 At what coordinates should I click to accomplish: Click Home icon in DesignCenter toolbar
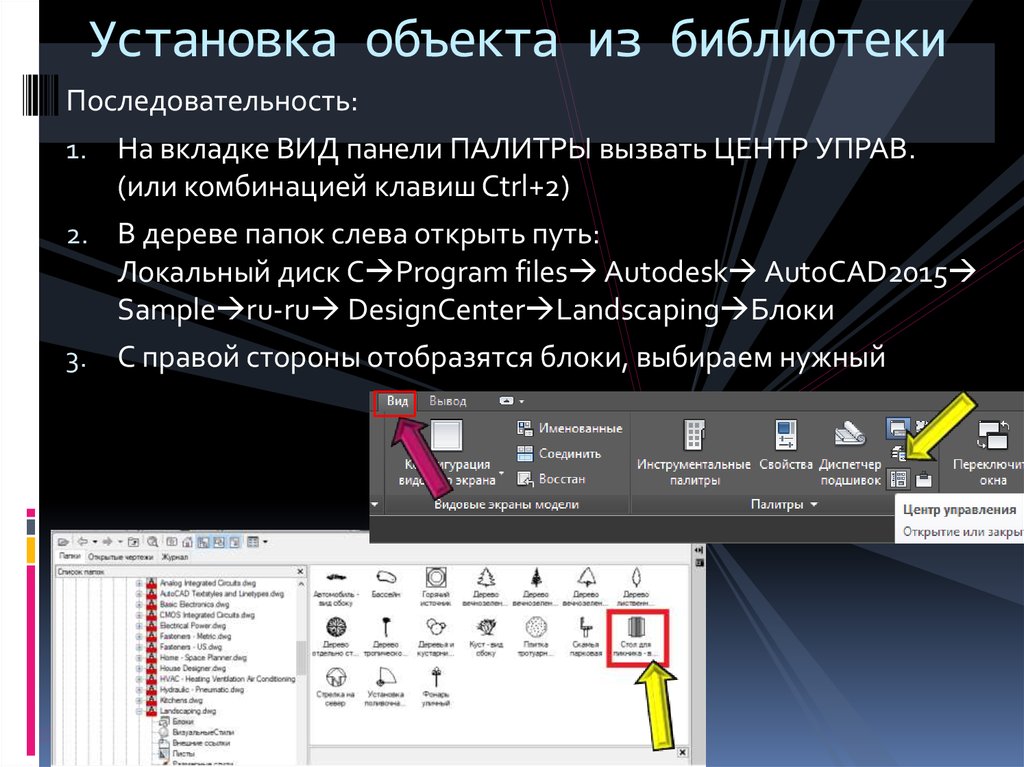coord(187,542)
